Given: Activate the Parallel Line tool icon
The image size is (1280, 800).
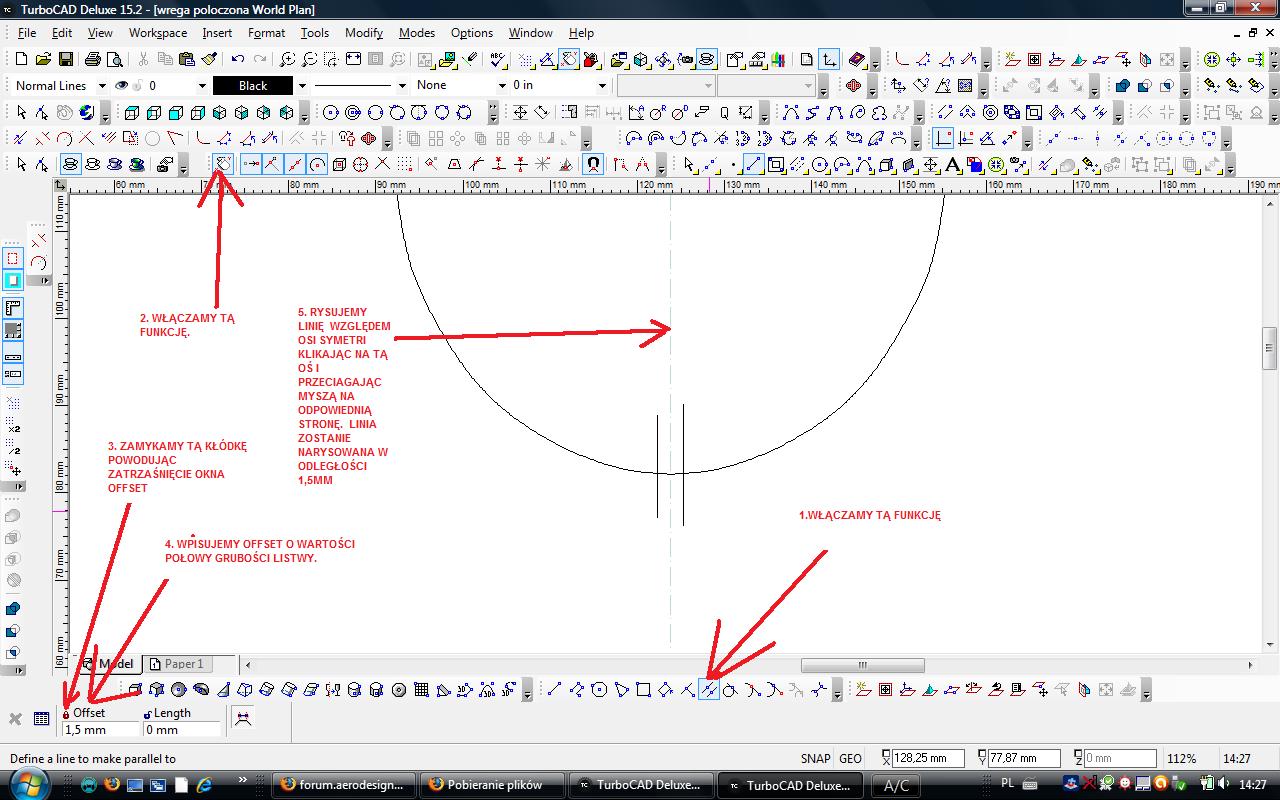Looking at the screenshot, I should pos(709,690).
